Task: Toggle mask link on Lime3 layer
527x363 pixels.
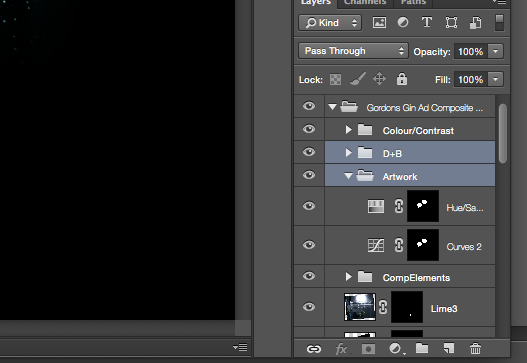Action: pos(383,307)
